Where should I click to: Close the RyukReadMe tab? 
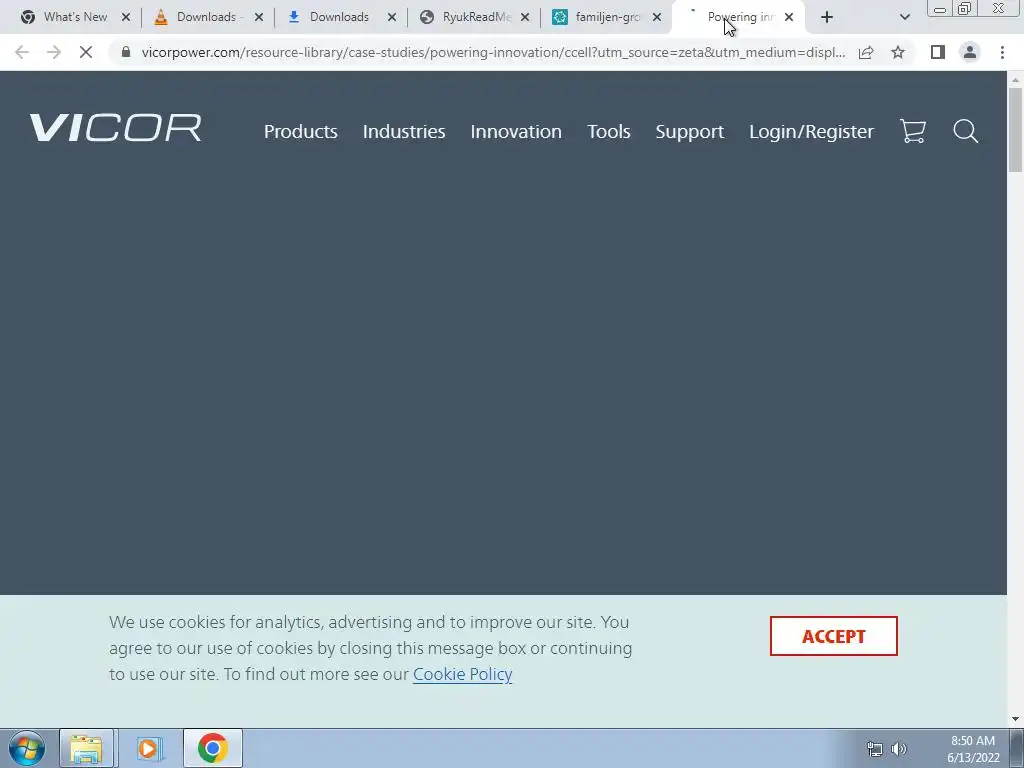(x=524, y=17)
